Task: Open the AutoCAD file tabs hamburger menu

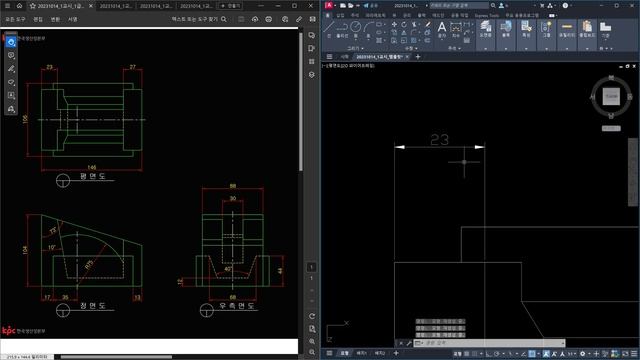Action: [x=329, y=57]
